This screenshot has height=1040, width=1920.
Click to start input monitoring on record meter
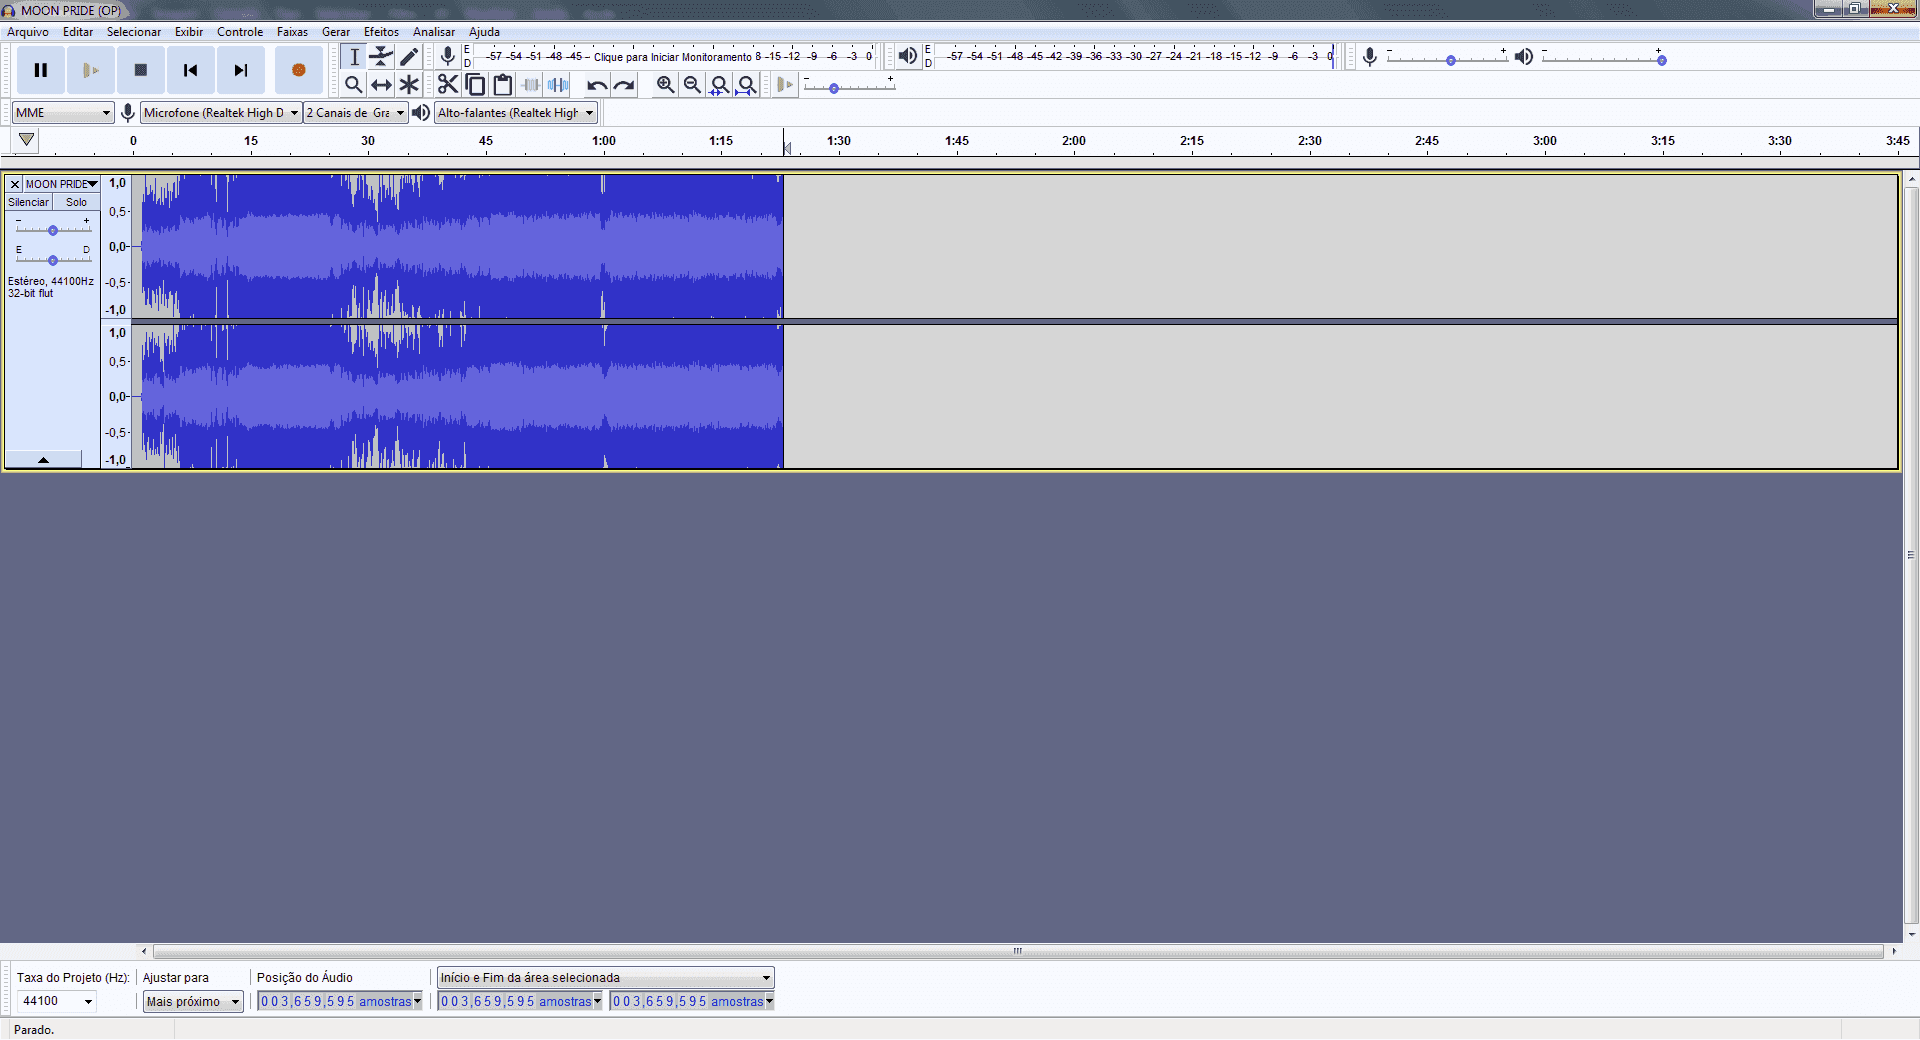tap(673, 57)
